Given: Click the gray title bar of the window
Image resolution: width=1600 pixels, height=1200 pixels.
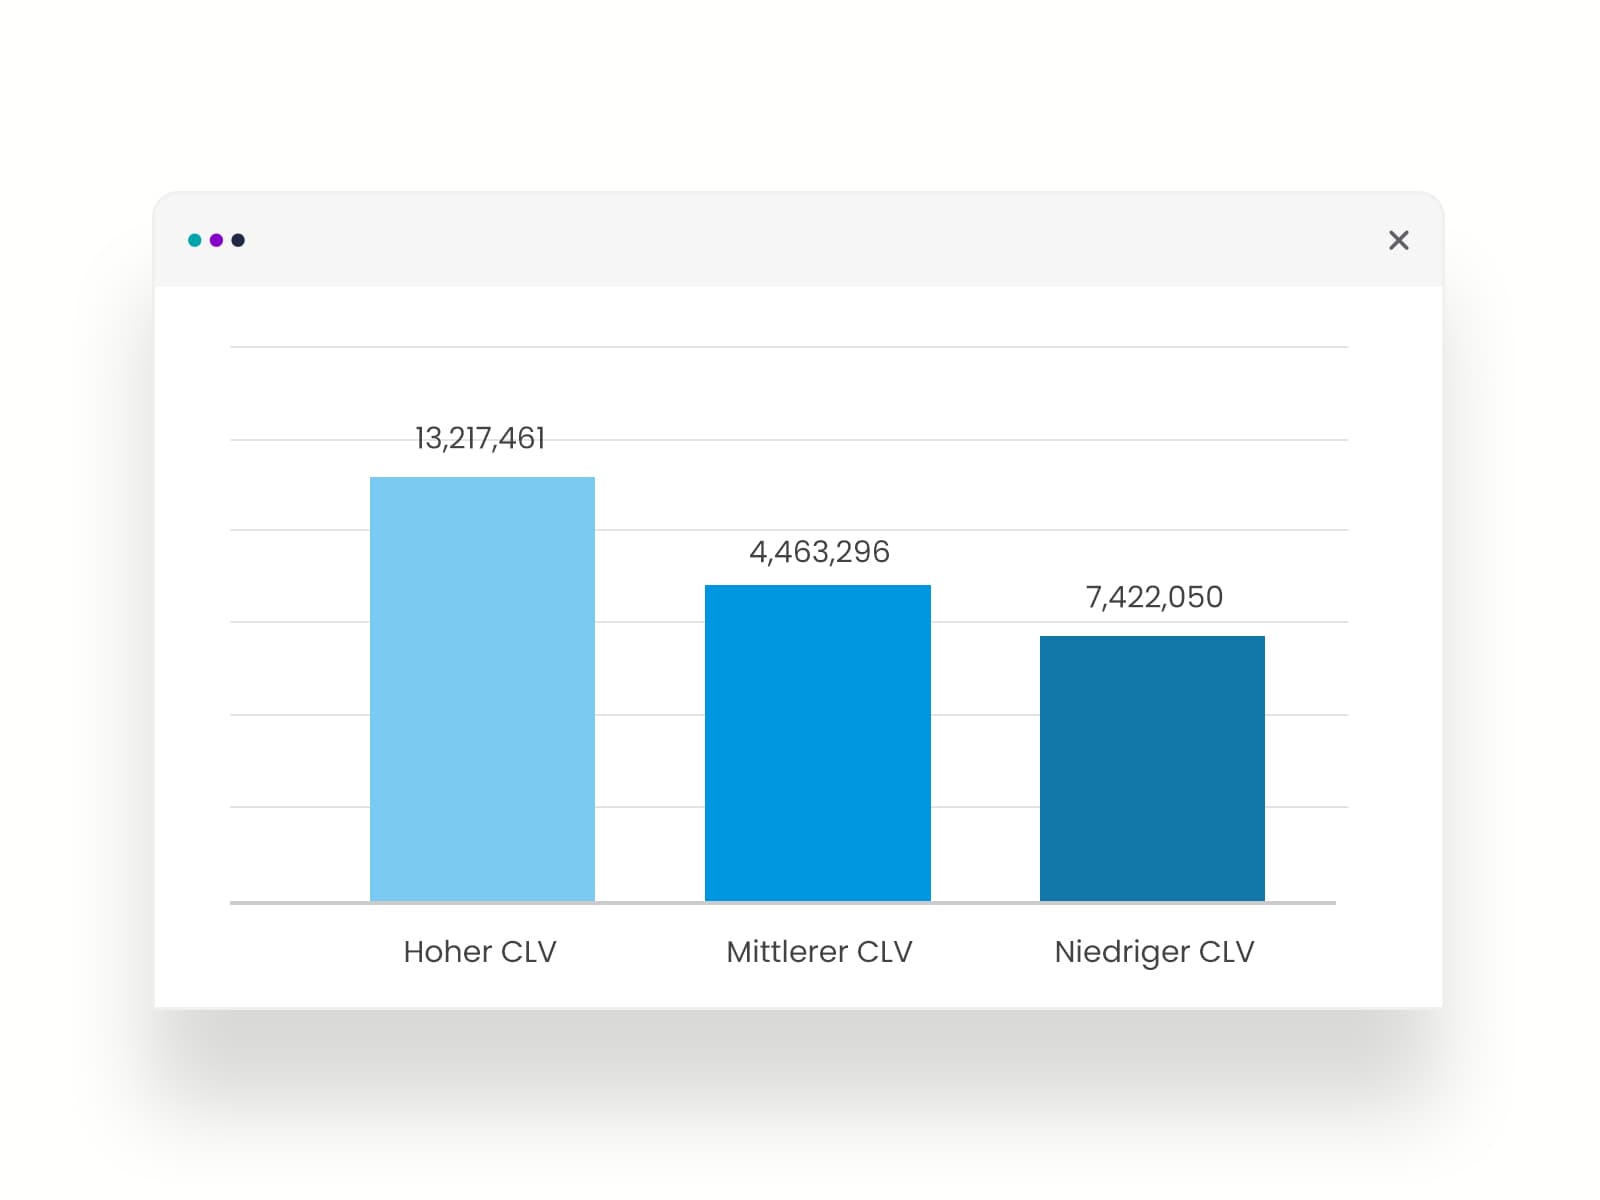Looking at the screenshot, I should click(800, 238).
